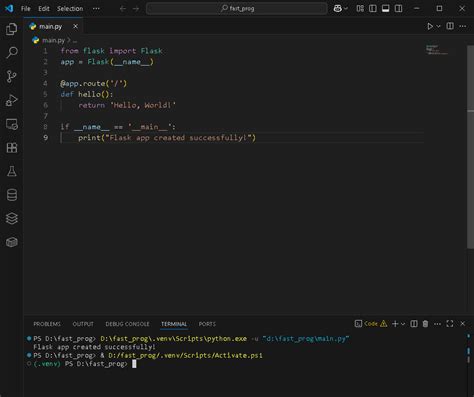Click the fast_prog command center search box
Image resolution: width=474 pixels, height=397 pixels.
click(237, 8)
